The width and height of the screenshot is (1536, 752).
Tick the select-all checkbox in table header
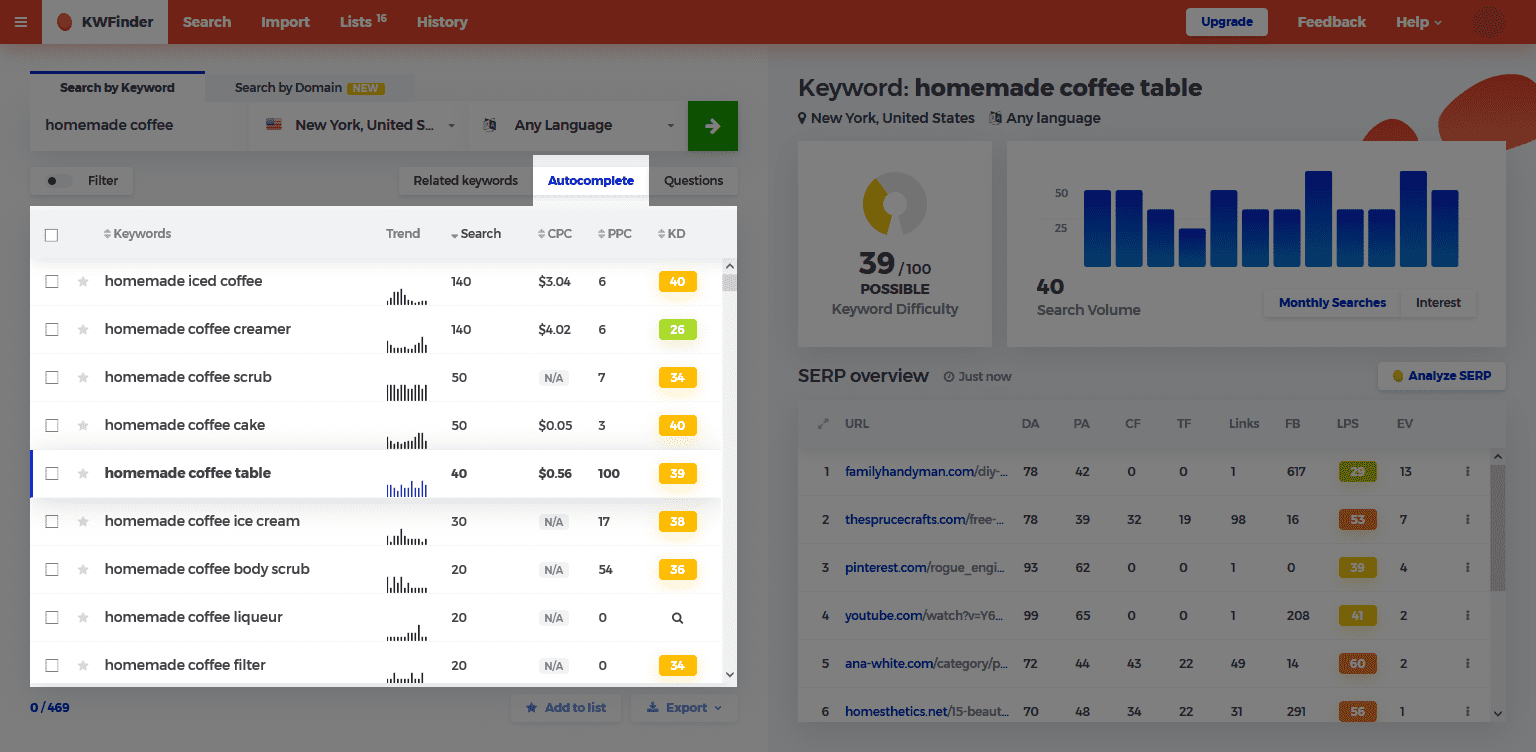pos(52,235)
